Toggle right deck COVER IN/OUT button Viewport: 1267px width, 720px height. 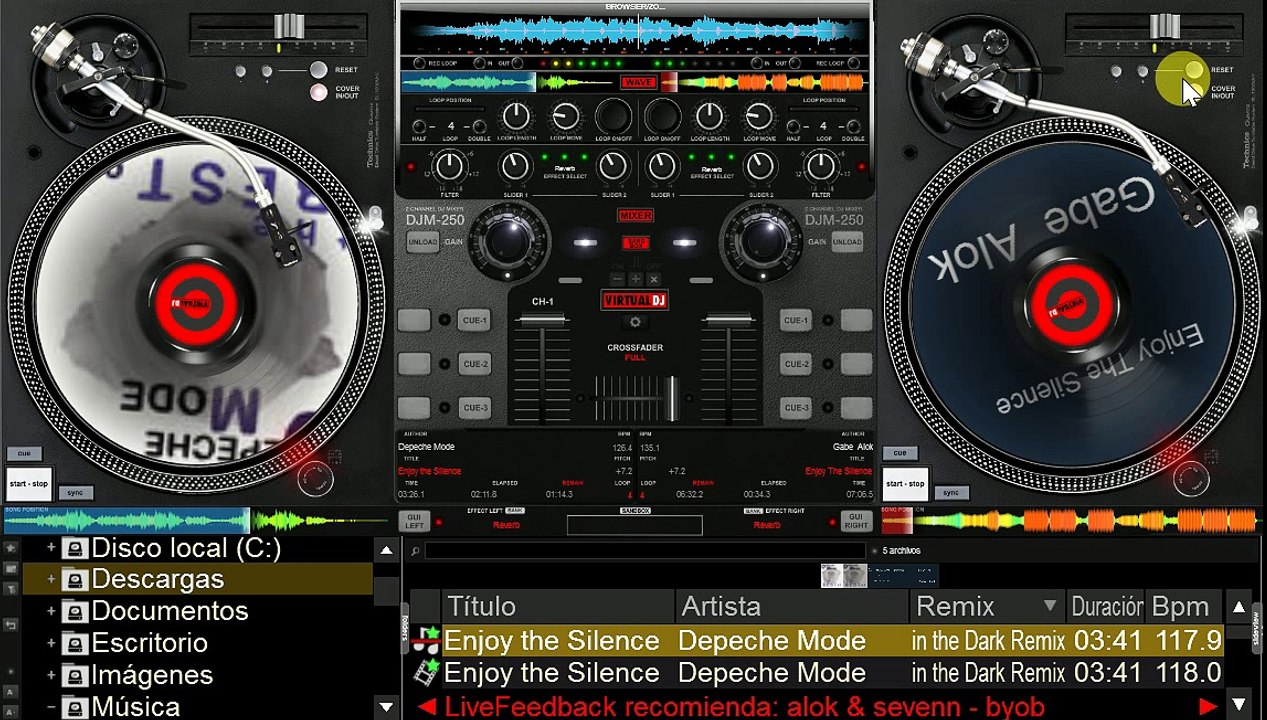click(x=1193, y=91)
